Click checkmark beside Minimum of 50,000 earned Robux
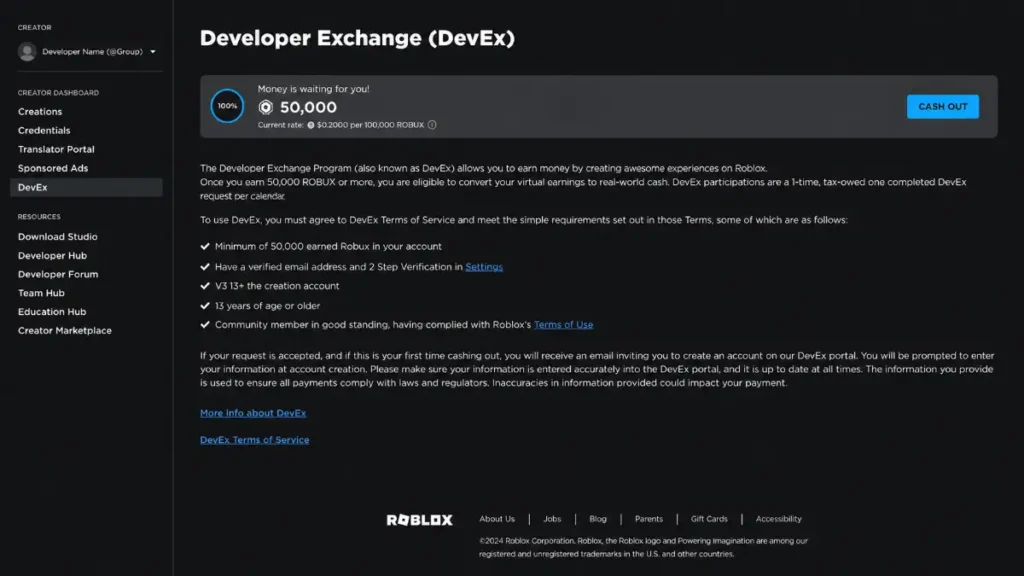1024x576 pixels. 205,246
